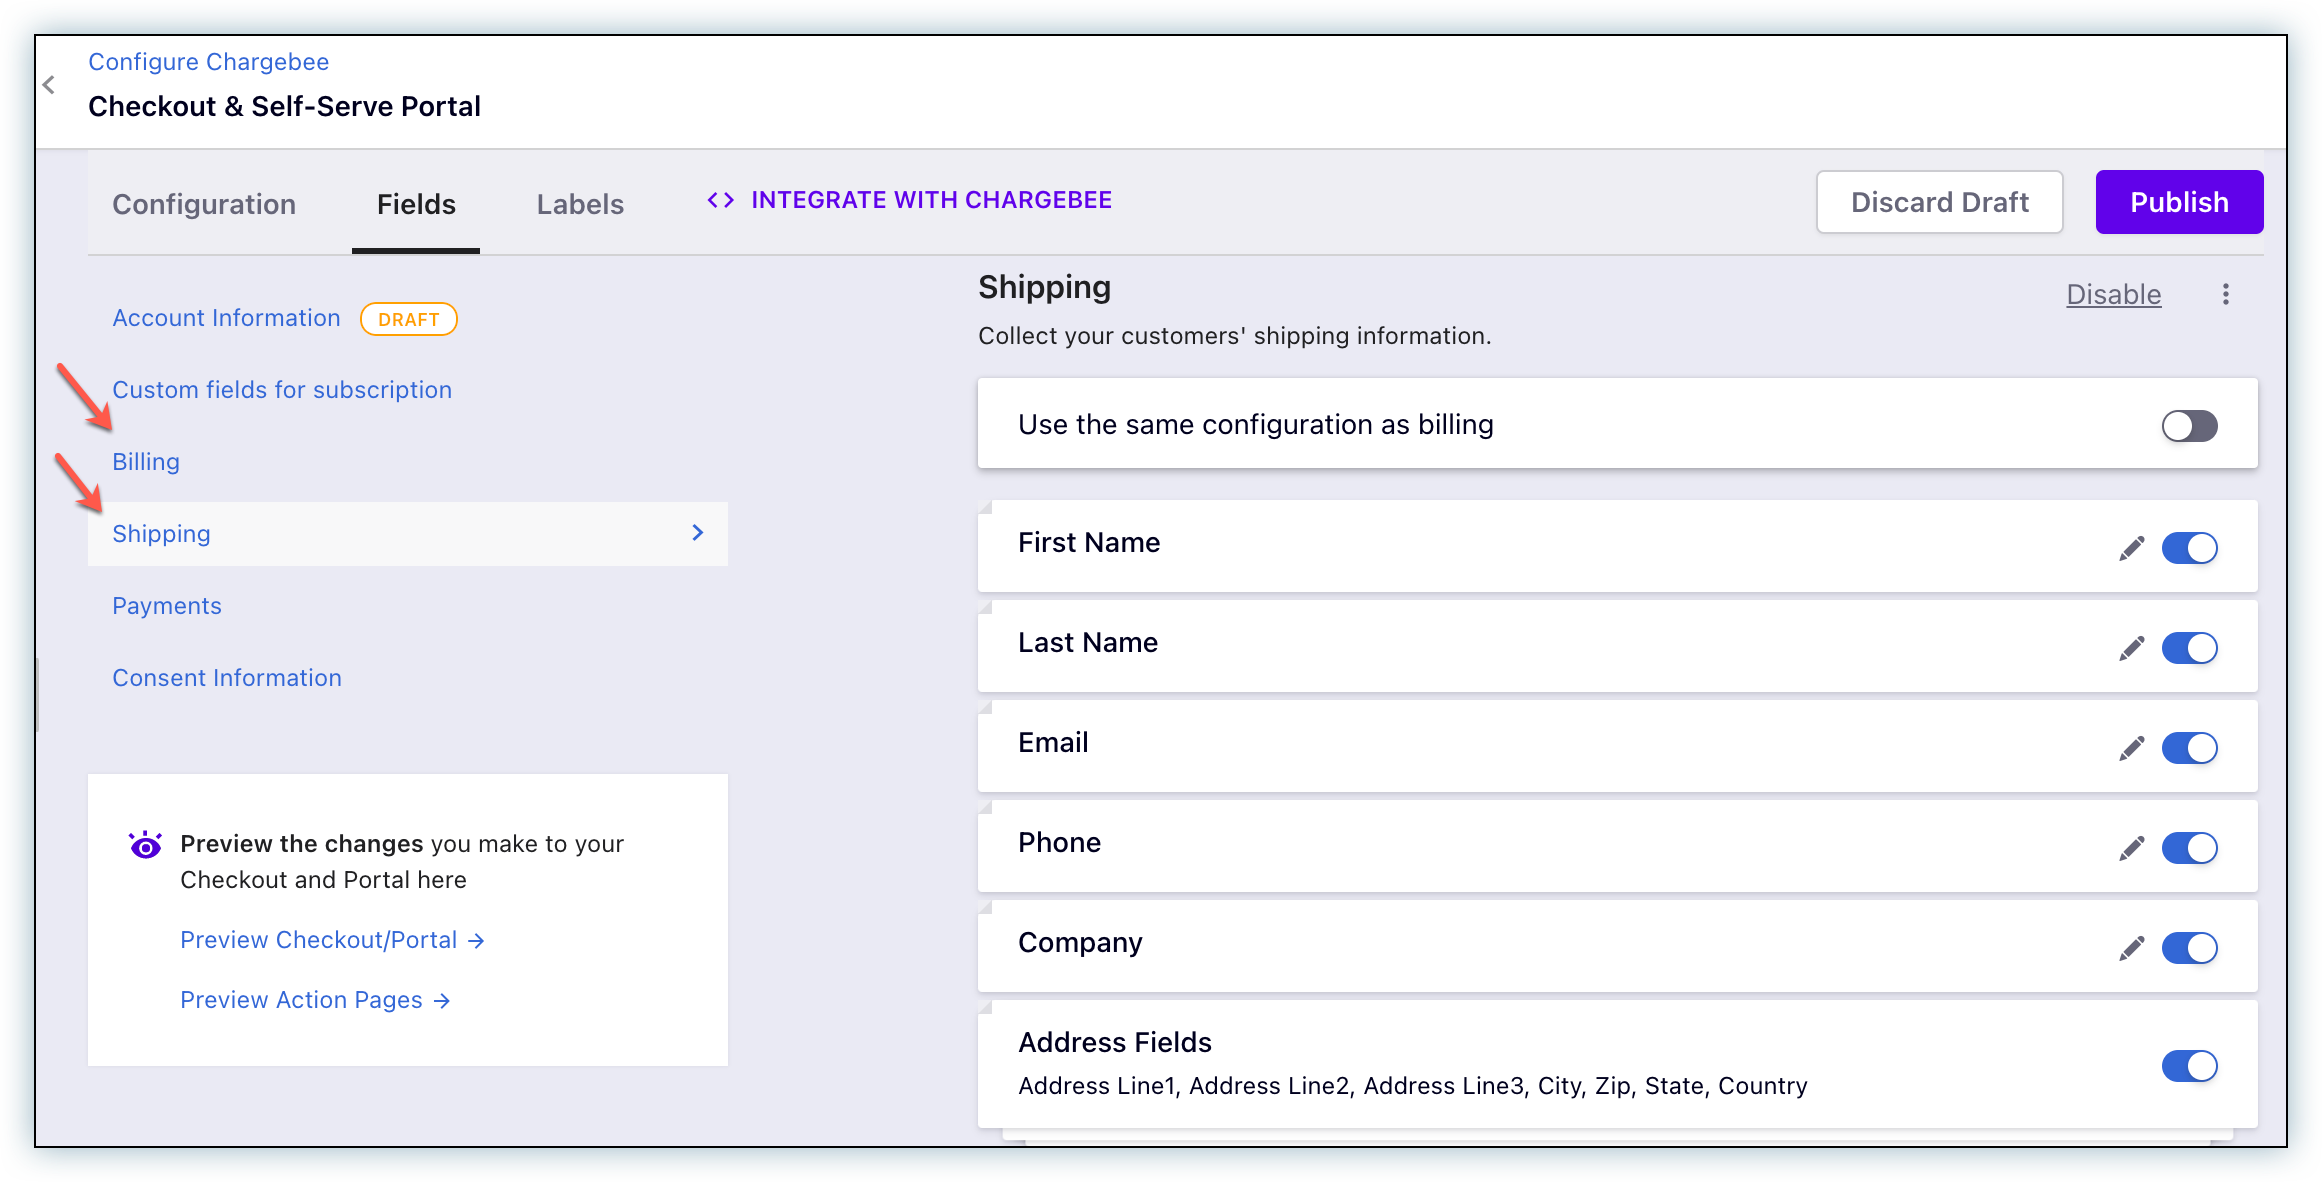
Task: Disable the Phone field toggle
Action: click(2189, 848)
